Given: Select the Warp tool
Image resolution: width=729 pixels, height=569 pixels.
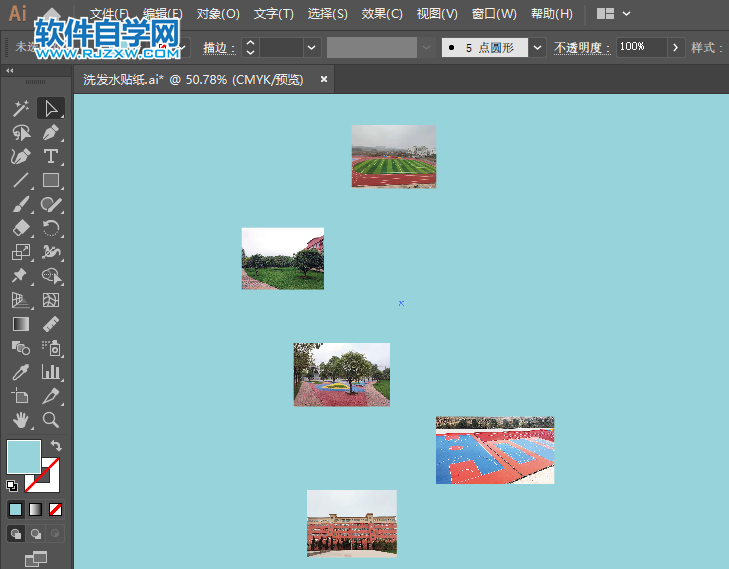Looking at the screenshot, I should tap(51, 252).
